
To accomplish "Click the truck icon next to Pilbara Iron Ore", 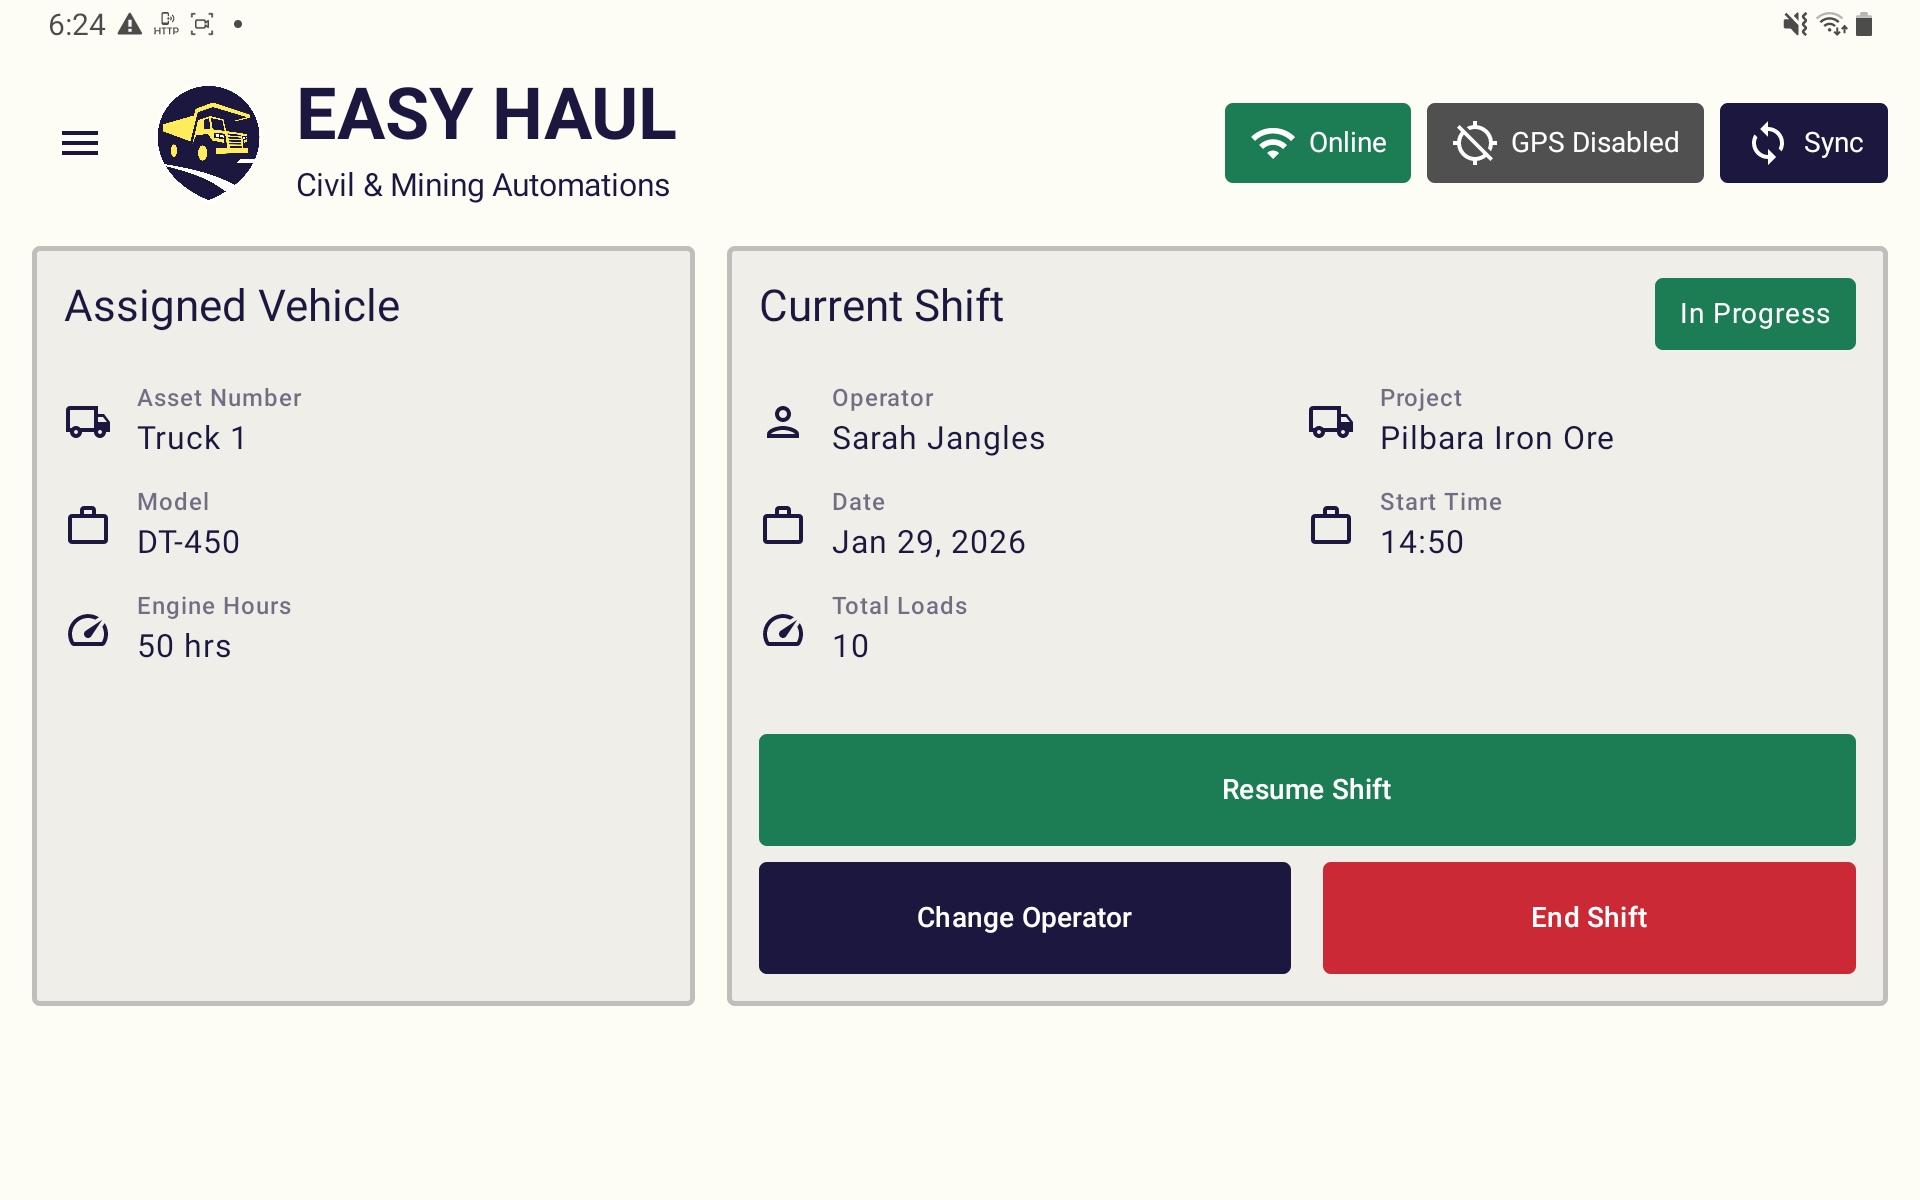I will pyautogui.click(x=1330, y=422).
